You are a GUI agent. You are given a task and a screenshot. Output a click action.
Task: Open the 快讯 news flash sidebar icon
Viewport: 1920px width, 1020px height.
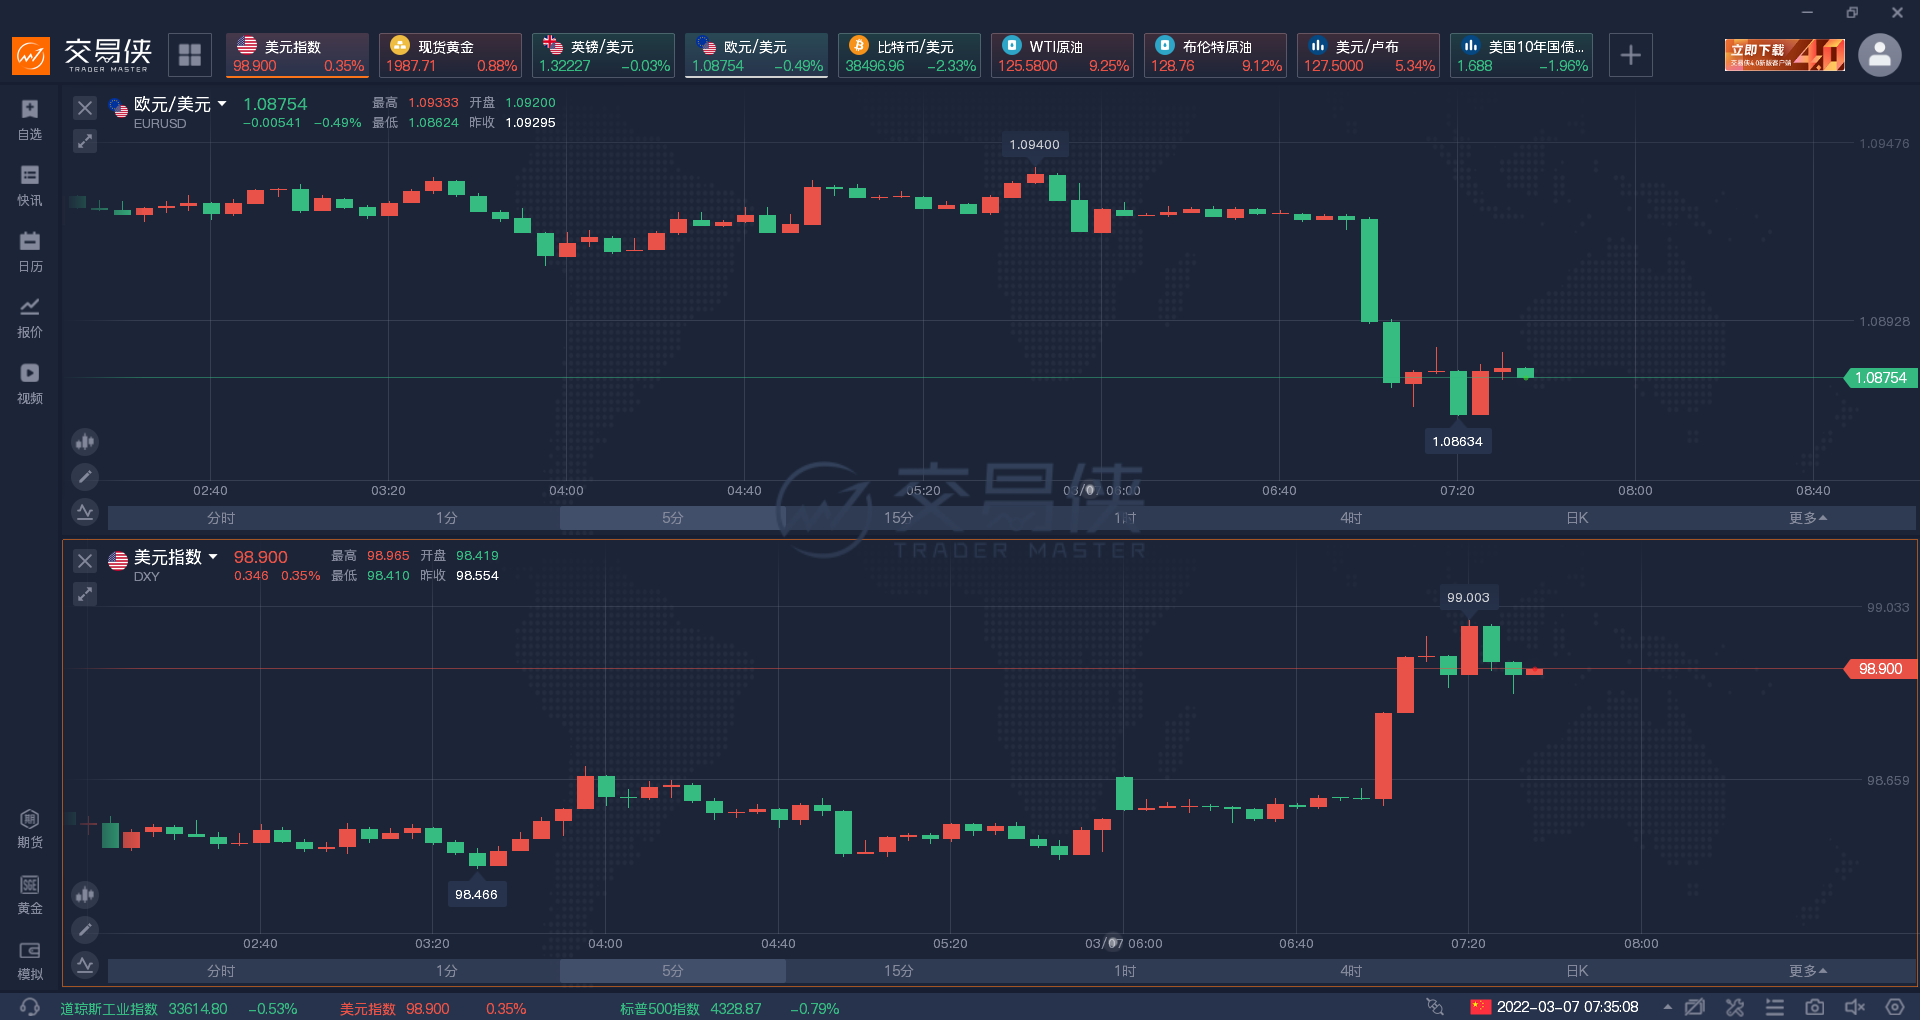click(x=30, y=186)
